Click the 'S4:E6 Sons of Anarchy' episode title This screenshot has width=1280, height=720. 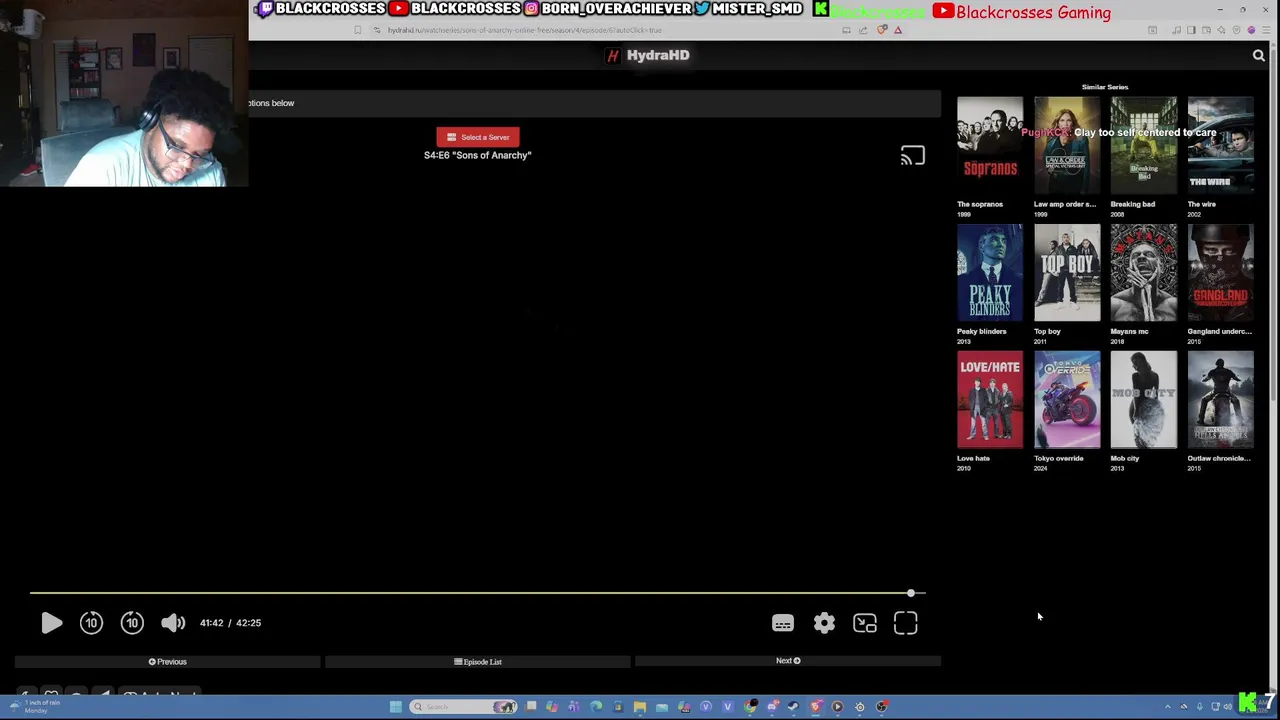click(478, 155)
